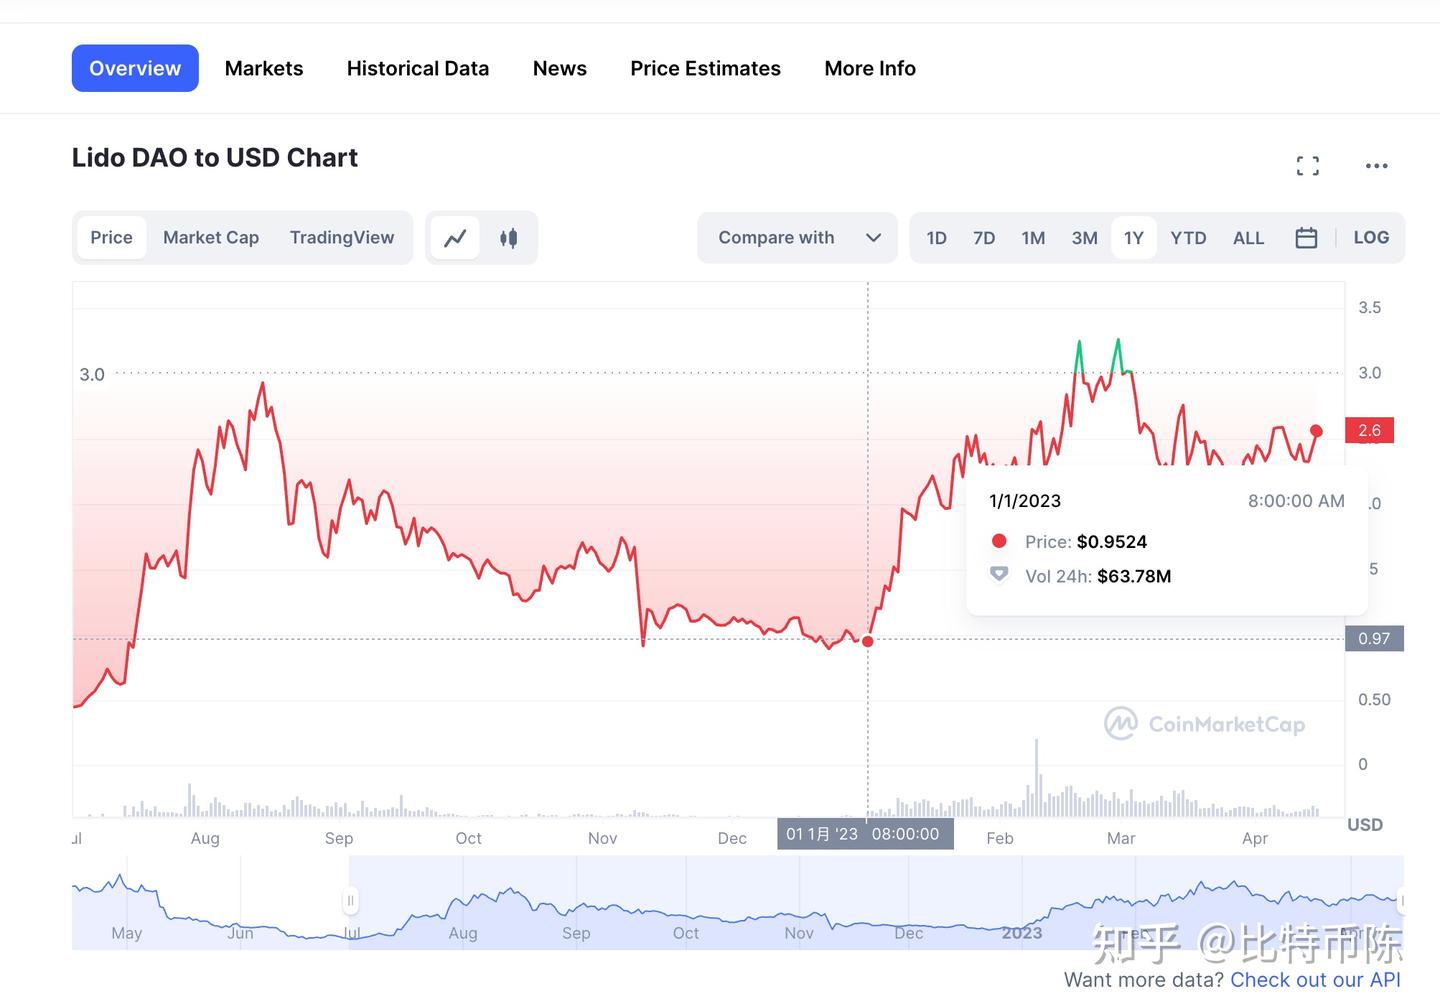
Task: Show ALL time price history
Action: (1248, 238)
